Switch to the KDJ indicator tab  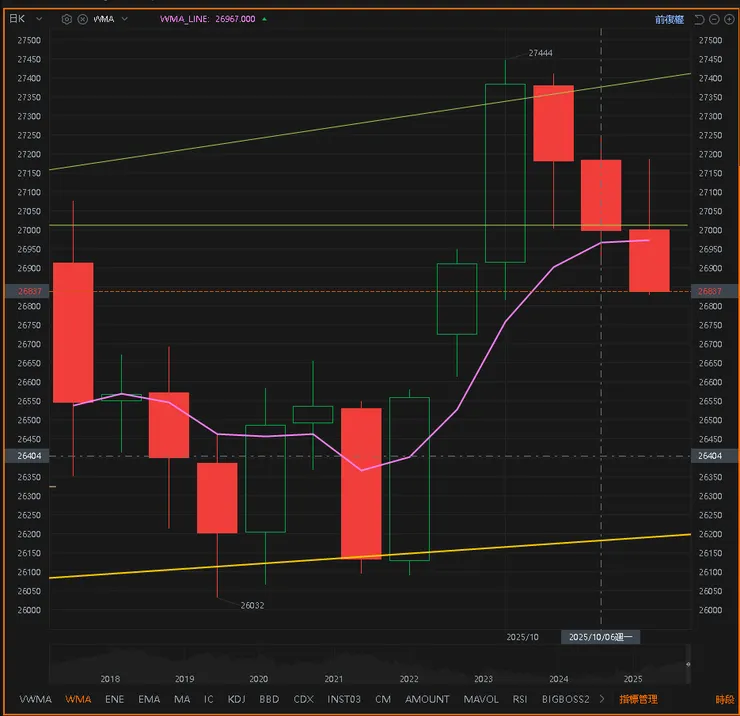pyautogui.click(x=236, y=699)
